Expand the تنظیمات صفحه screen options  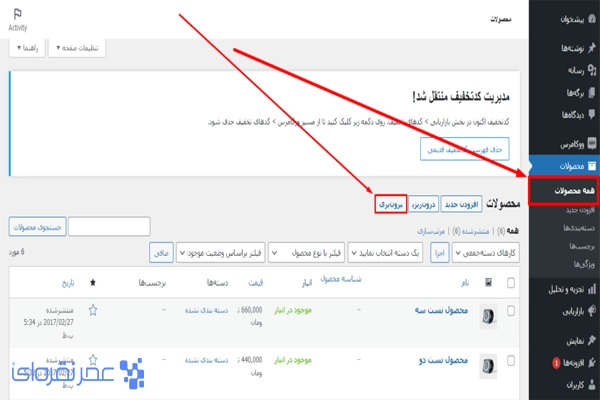point(77,48)
